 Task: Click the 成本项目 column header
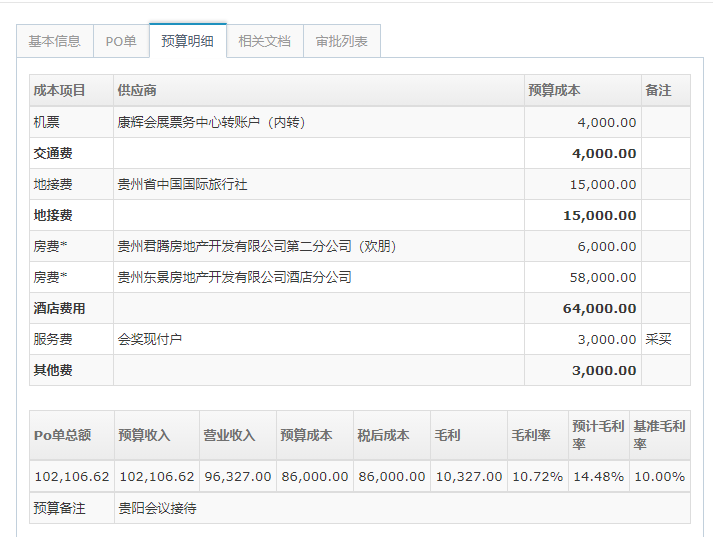coord(60,90)
